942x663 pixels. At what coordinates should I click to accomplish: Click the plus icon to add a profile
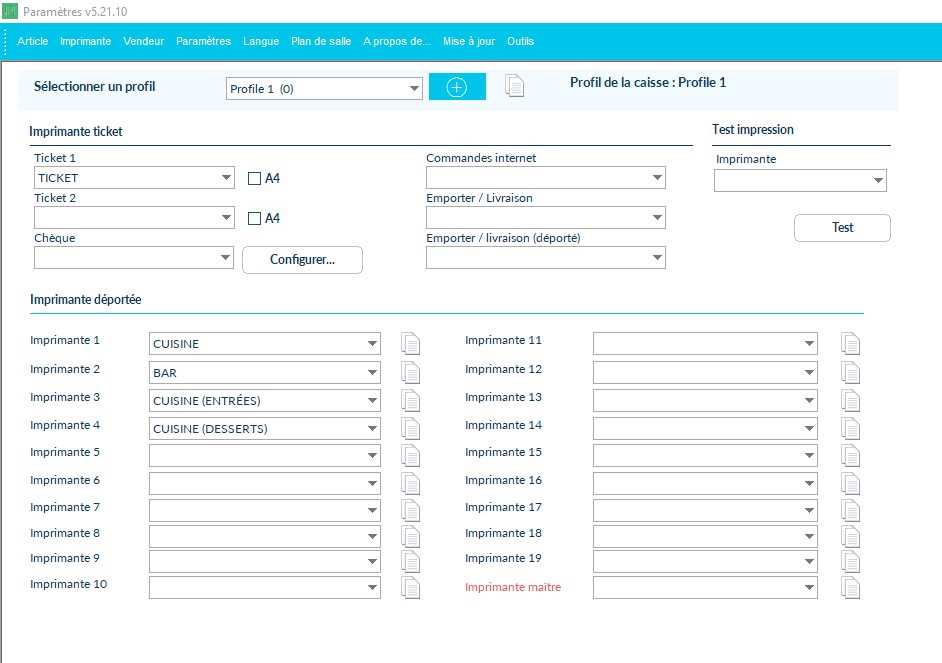pos(457,87)
